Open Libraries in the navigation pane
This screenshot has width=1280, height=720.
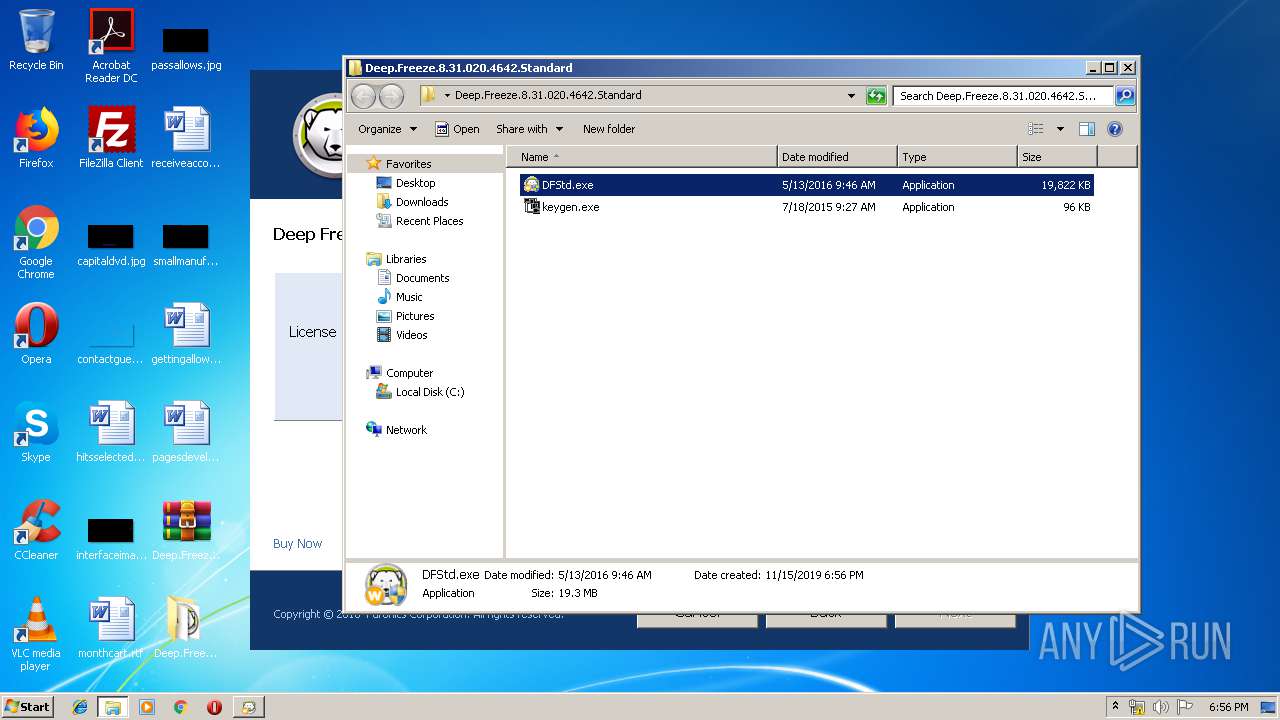(x=406, y=259)
